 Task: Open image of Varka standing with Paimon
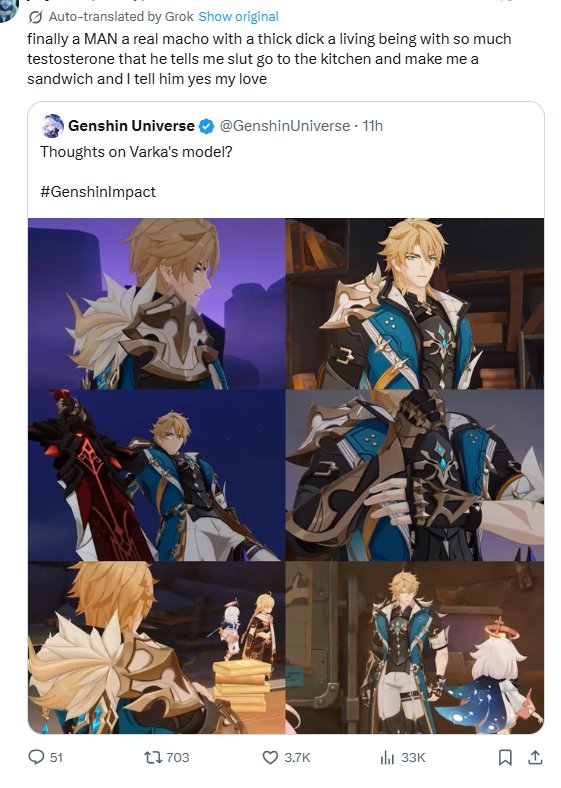[x=415, y=648]
